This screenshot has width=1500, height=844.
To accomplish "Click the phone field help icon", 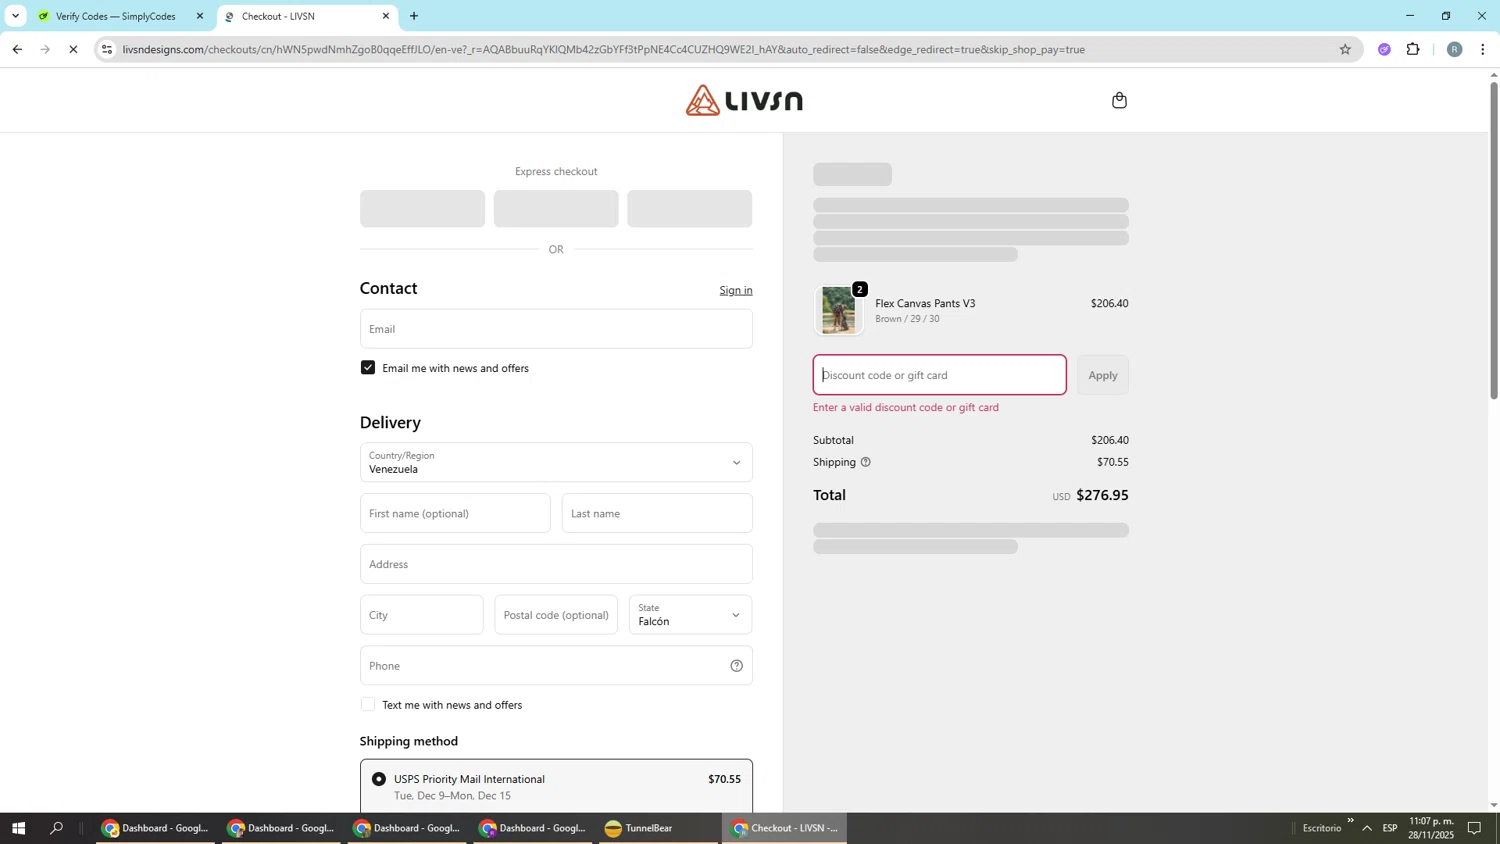I will coord(736,666).
